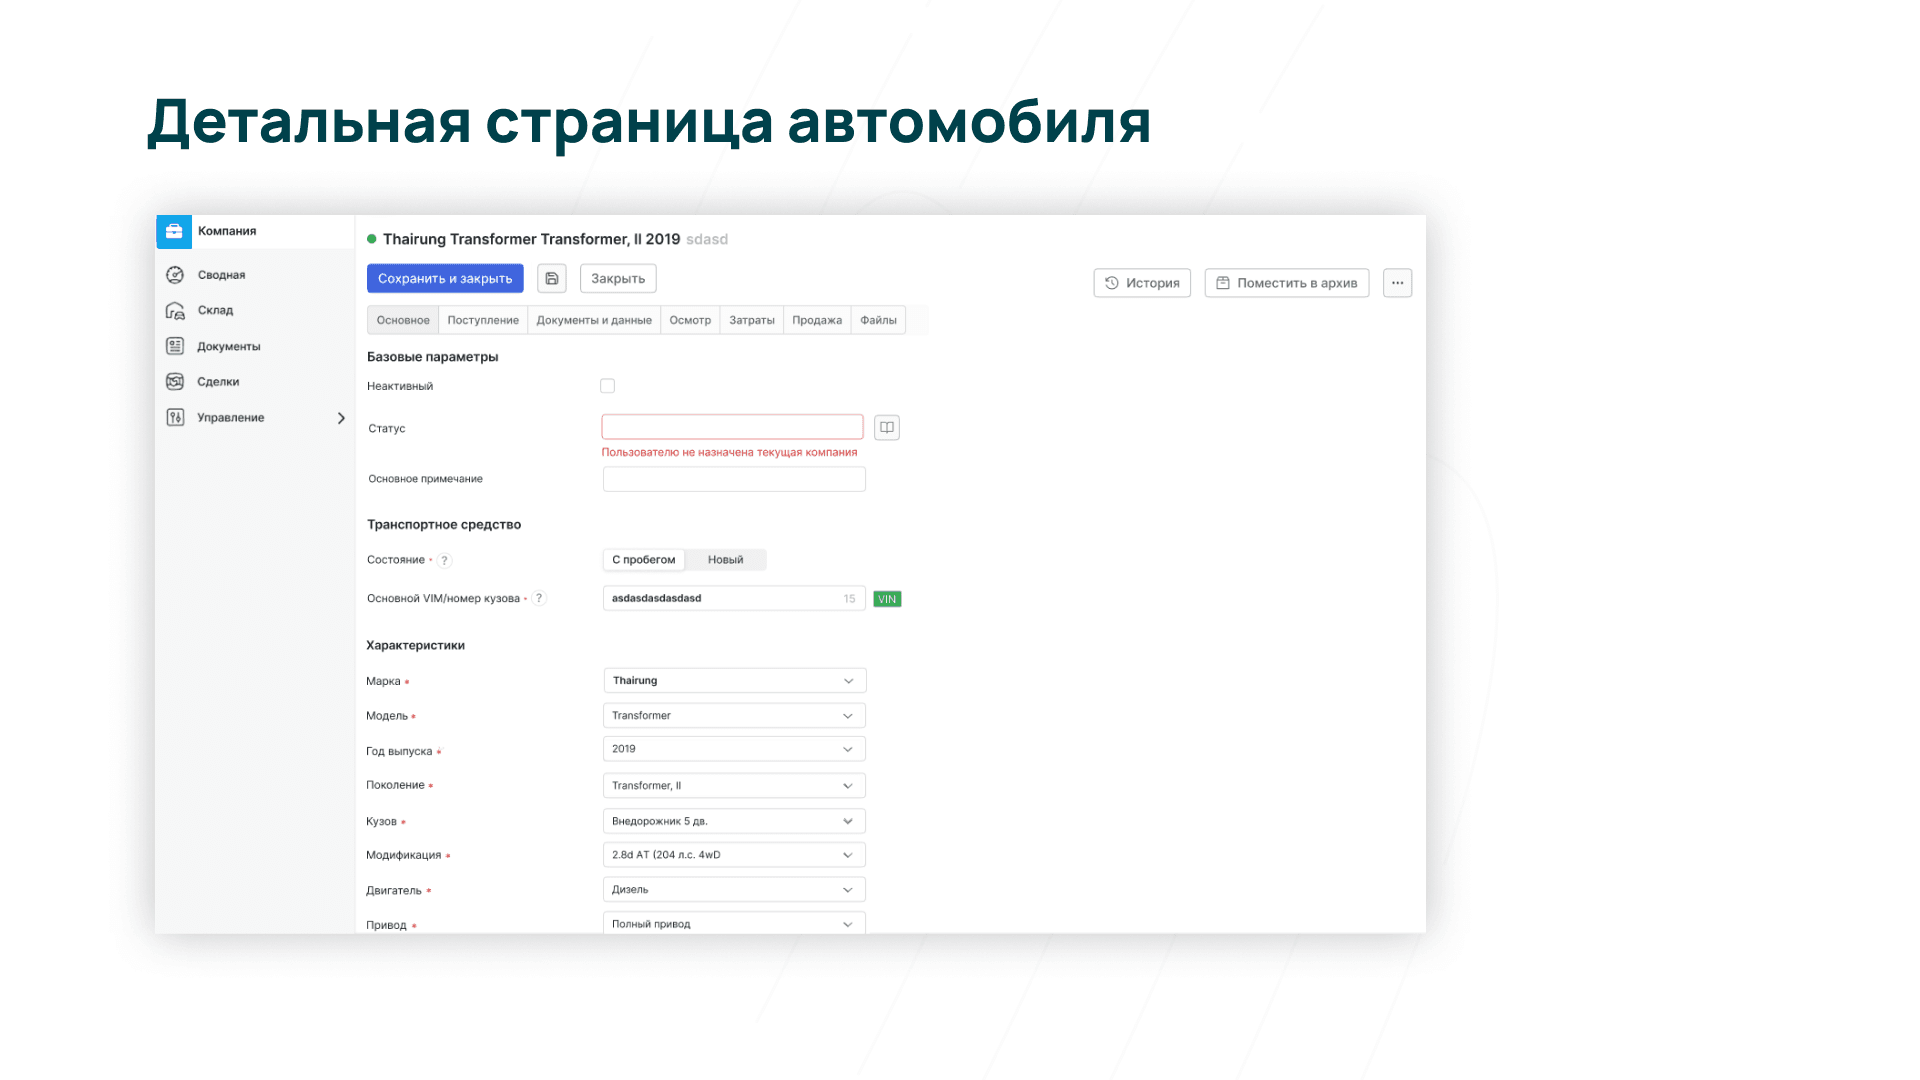Open the status reference book icon
This screenshot has height=1080, width=1920.
887,428
